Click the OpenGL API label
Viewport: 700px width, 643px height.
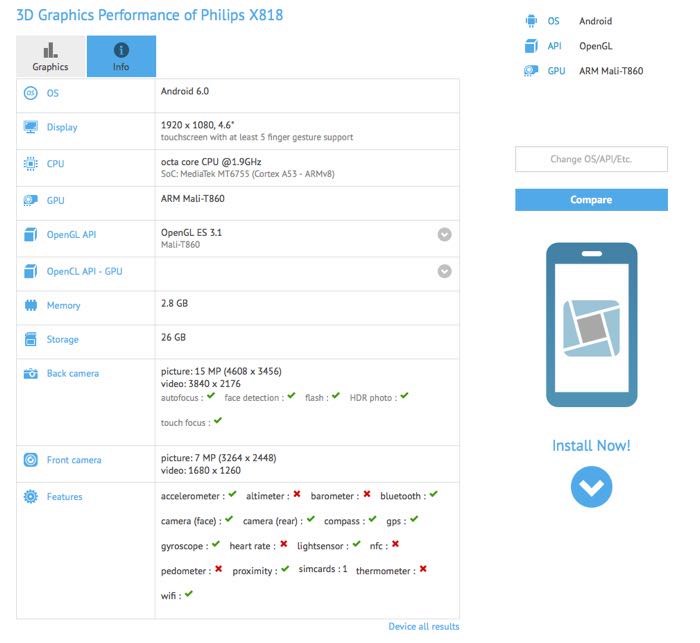tap(71, 234)
